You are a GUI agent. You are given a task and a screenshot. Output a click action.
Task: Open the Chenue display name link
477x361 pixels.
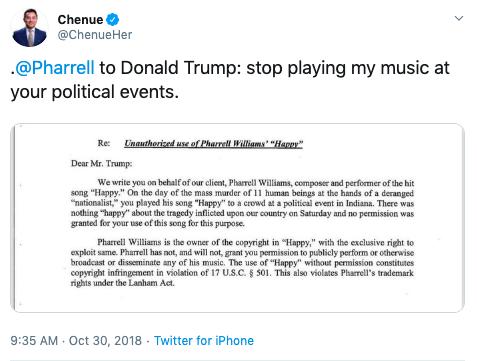click(80, 20)
